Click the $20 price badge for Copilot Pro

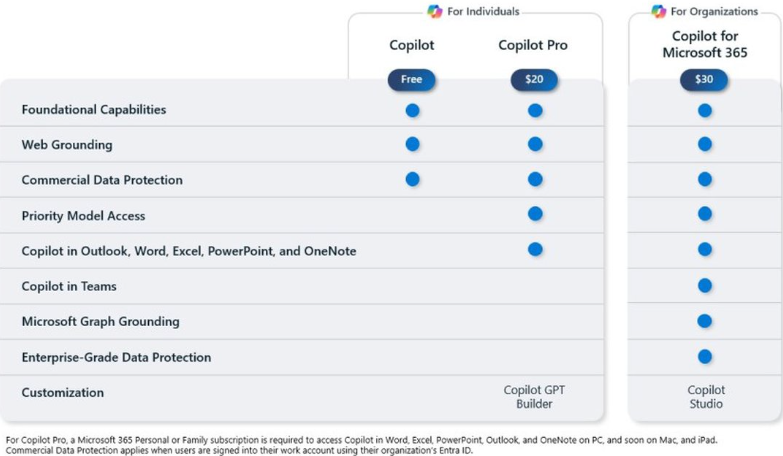click(x=534, y=80)
